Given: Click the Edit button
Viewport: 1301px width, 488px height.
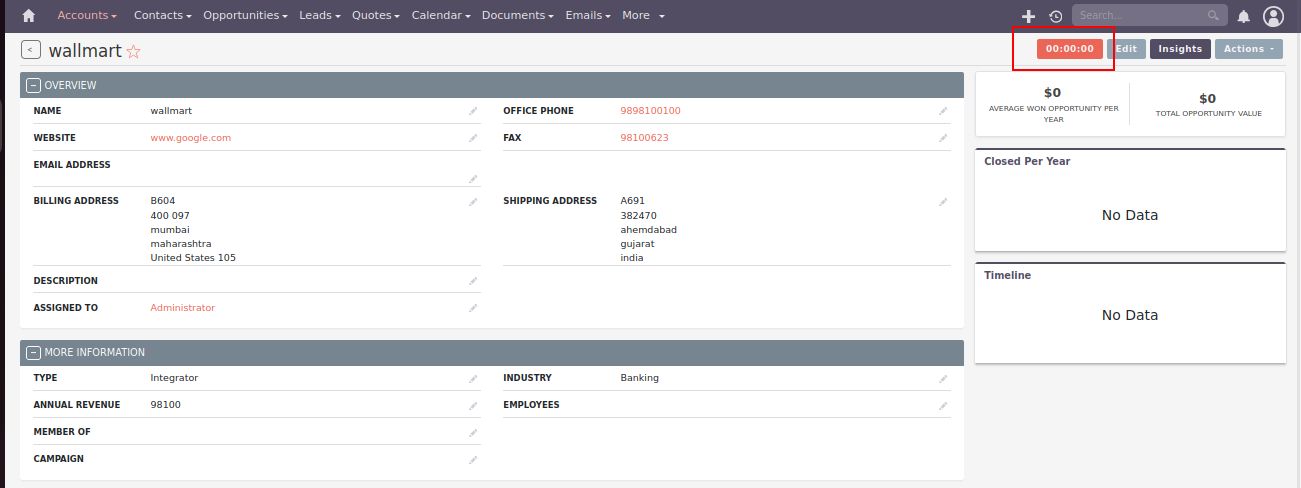Looking at the screenshot, I should 1126,49.
